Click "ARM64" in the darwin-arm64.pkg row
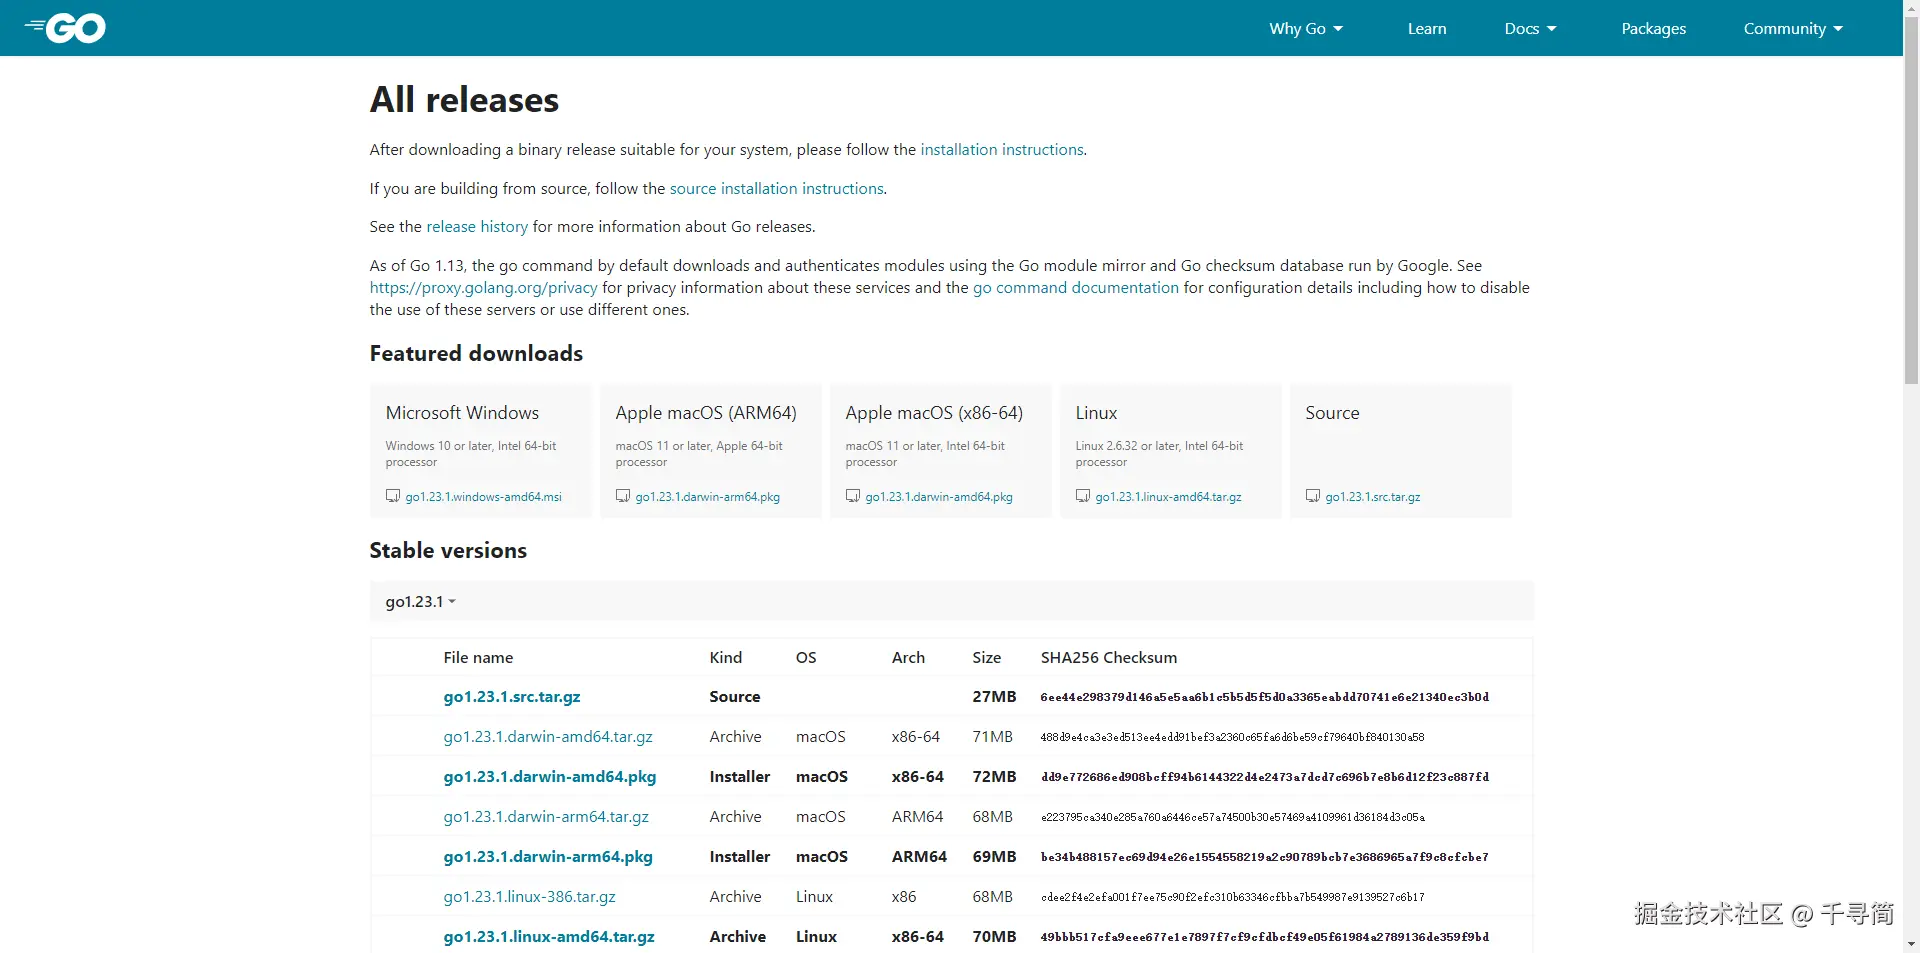This screenshot has height=953, width=1920. coord(919,856)
